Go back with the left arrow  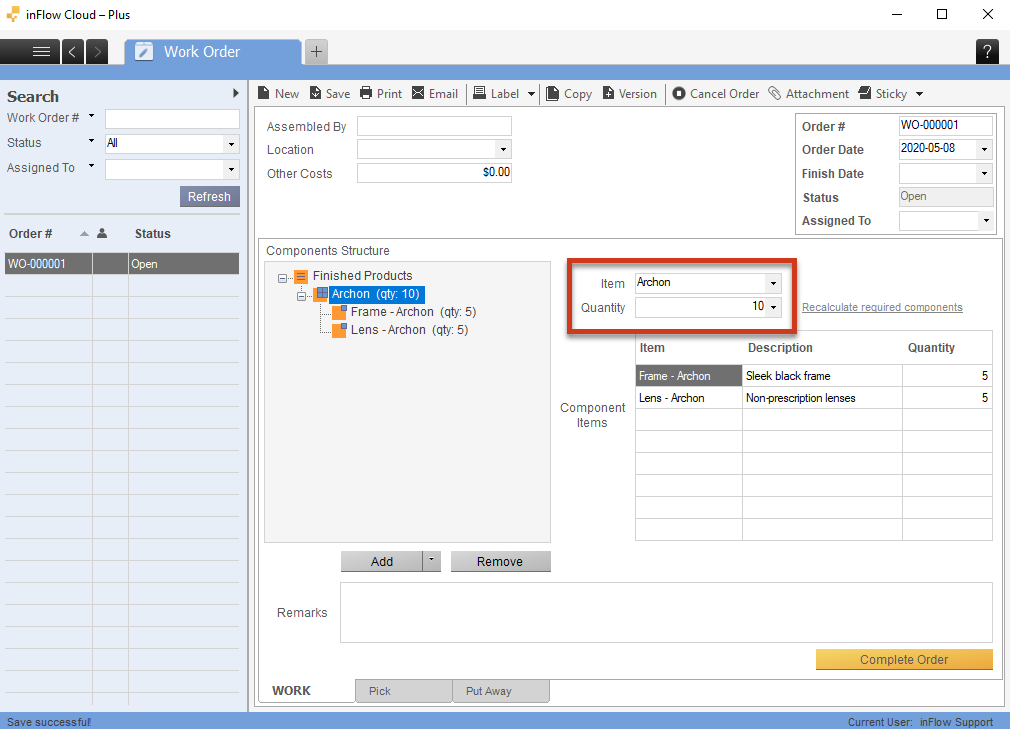click(x=73, y=52)
